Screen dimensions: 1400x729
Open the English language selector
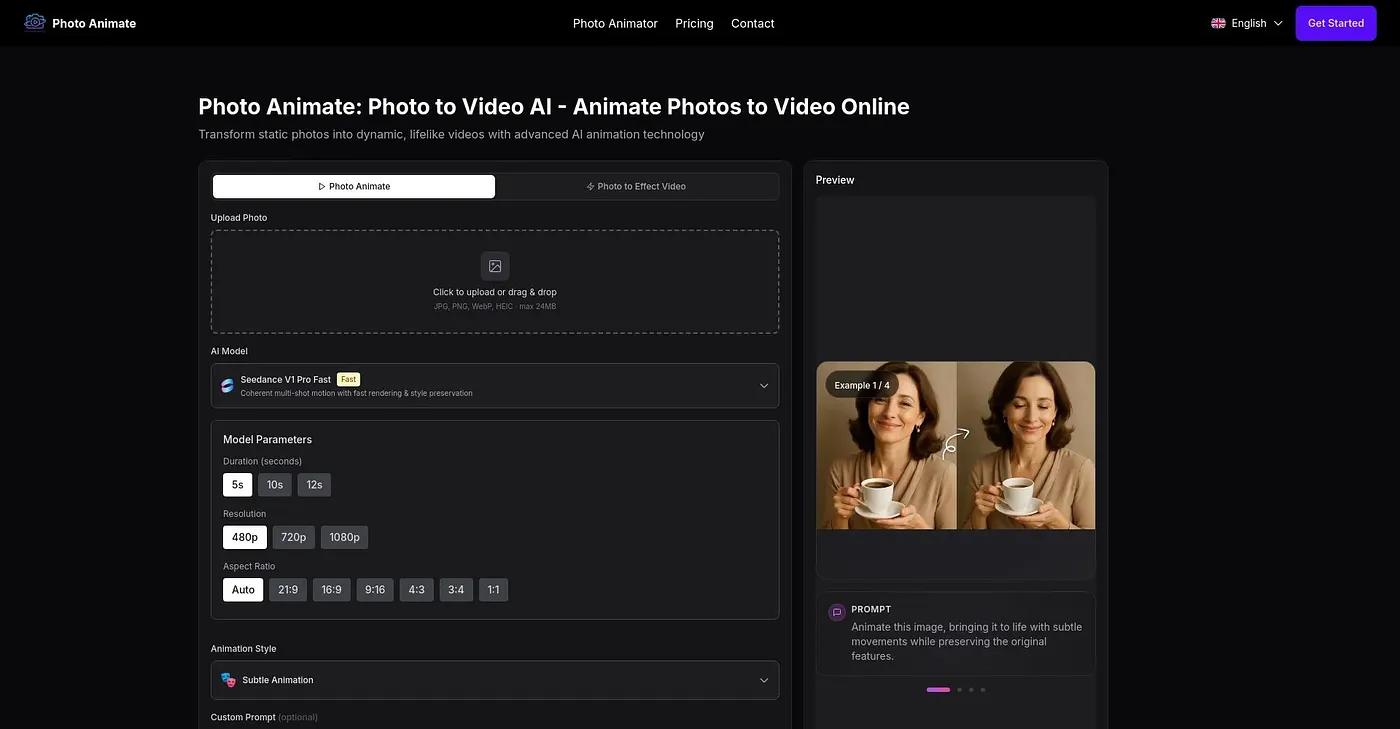pos(1247,23)
